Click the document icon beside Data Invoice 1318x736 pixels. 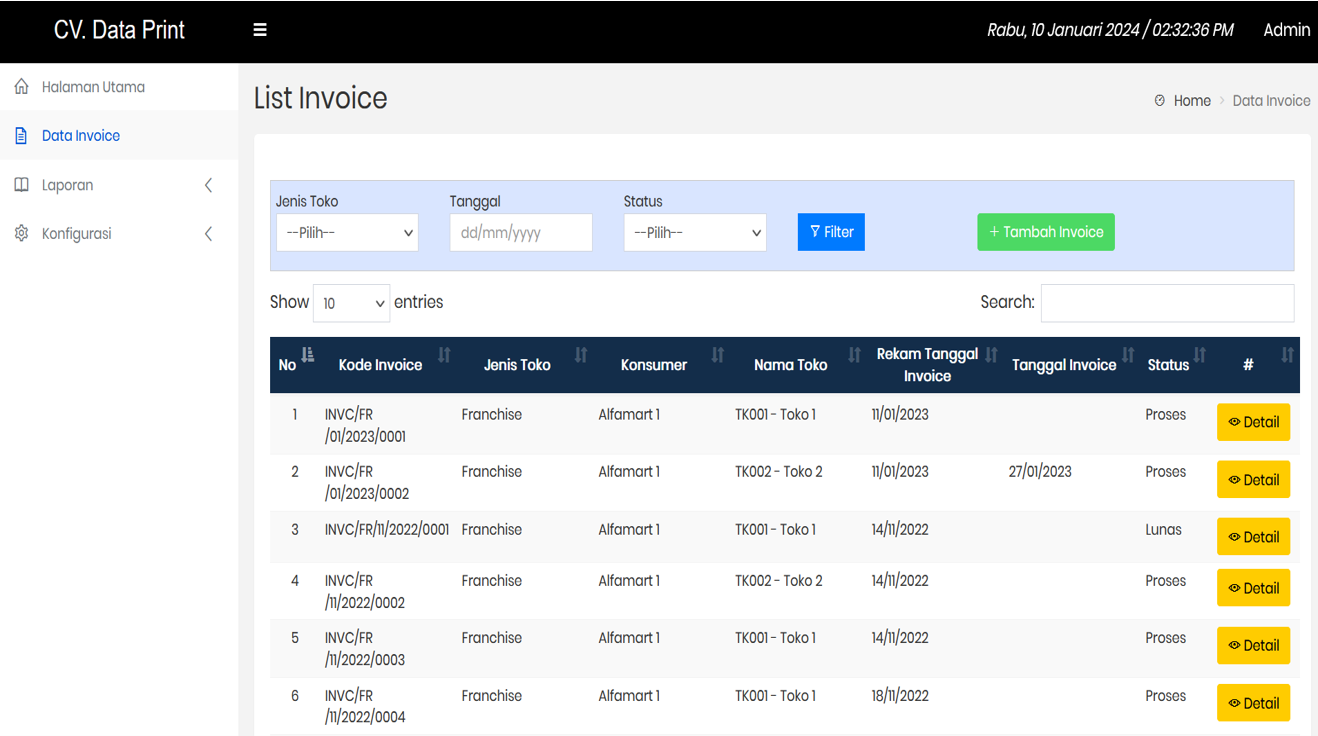click(21, 136)
